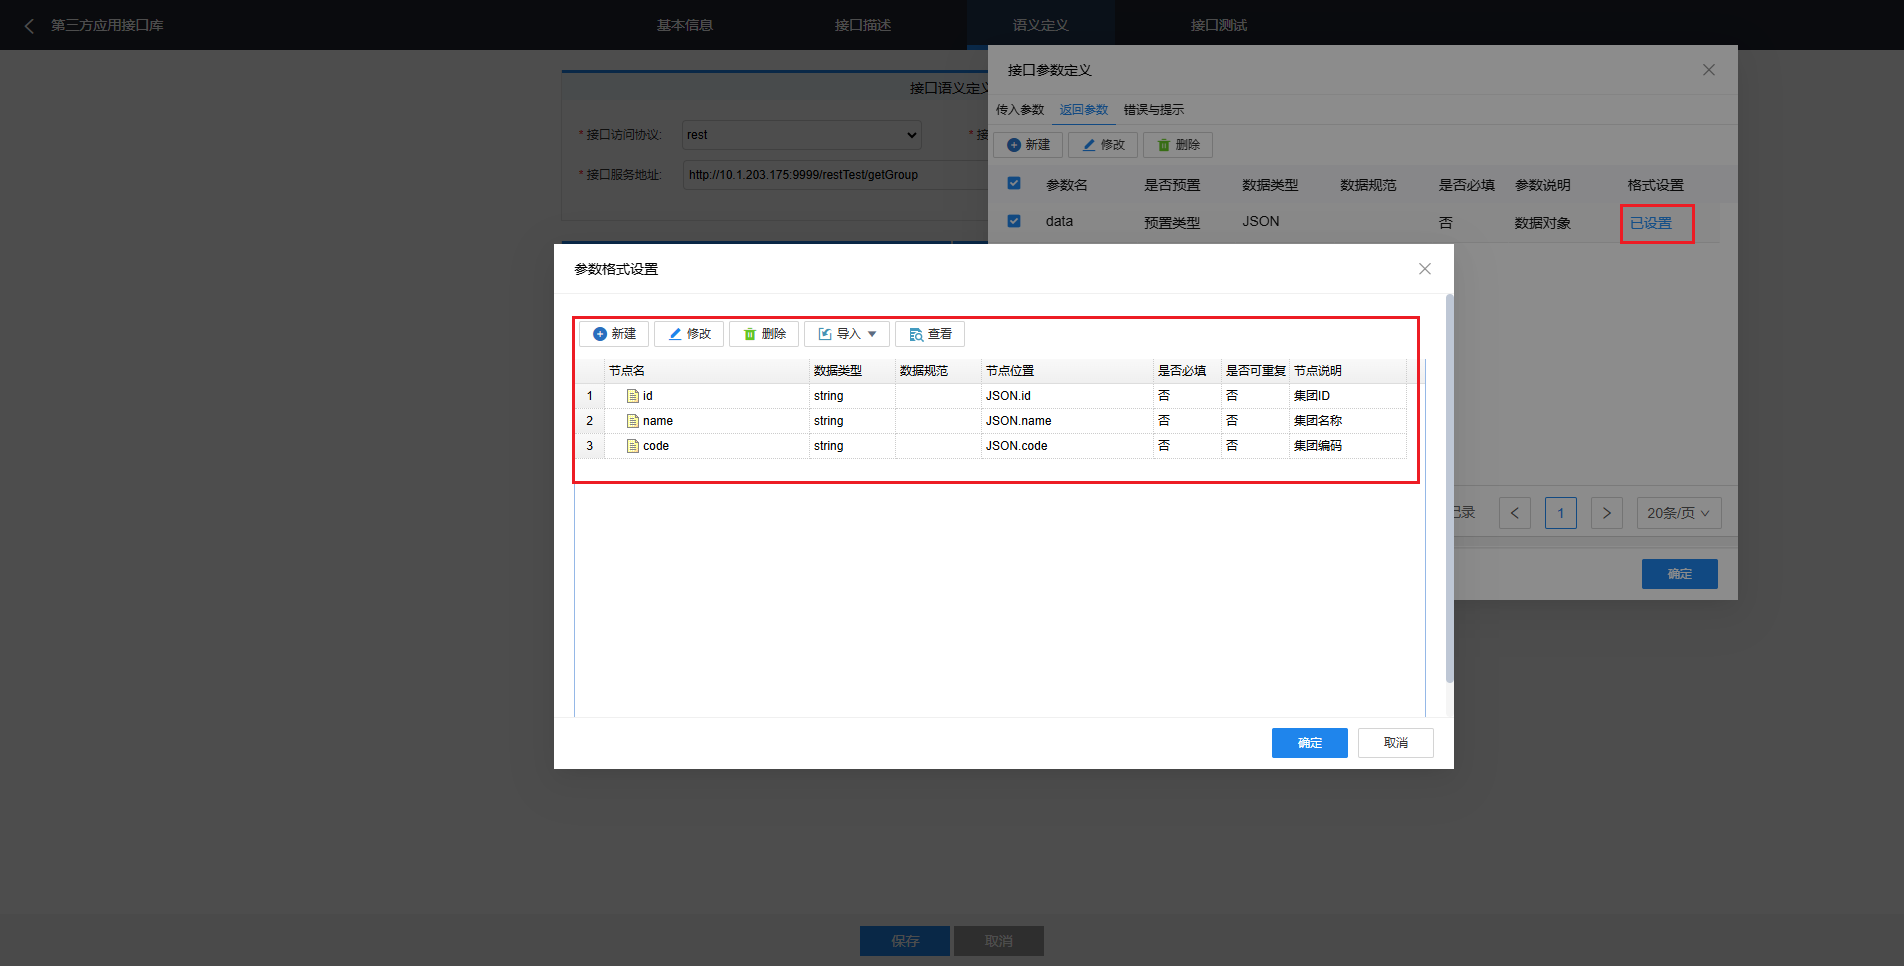Toggle the select-all checkbox in parameter header
The height and width of the screenshot is (966, 1904).
pyautogui.click(x=1014, y=184)
